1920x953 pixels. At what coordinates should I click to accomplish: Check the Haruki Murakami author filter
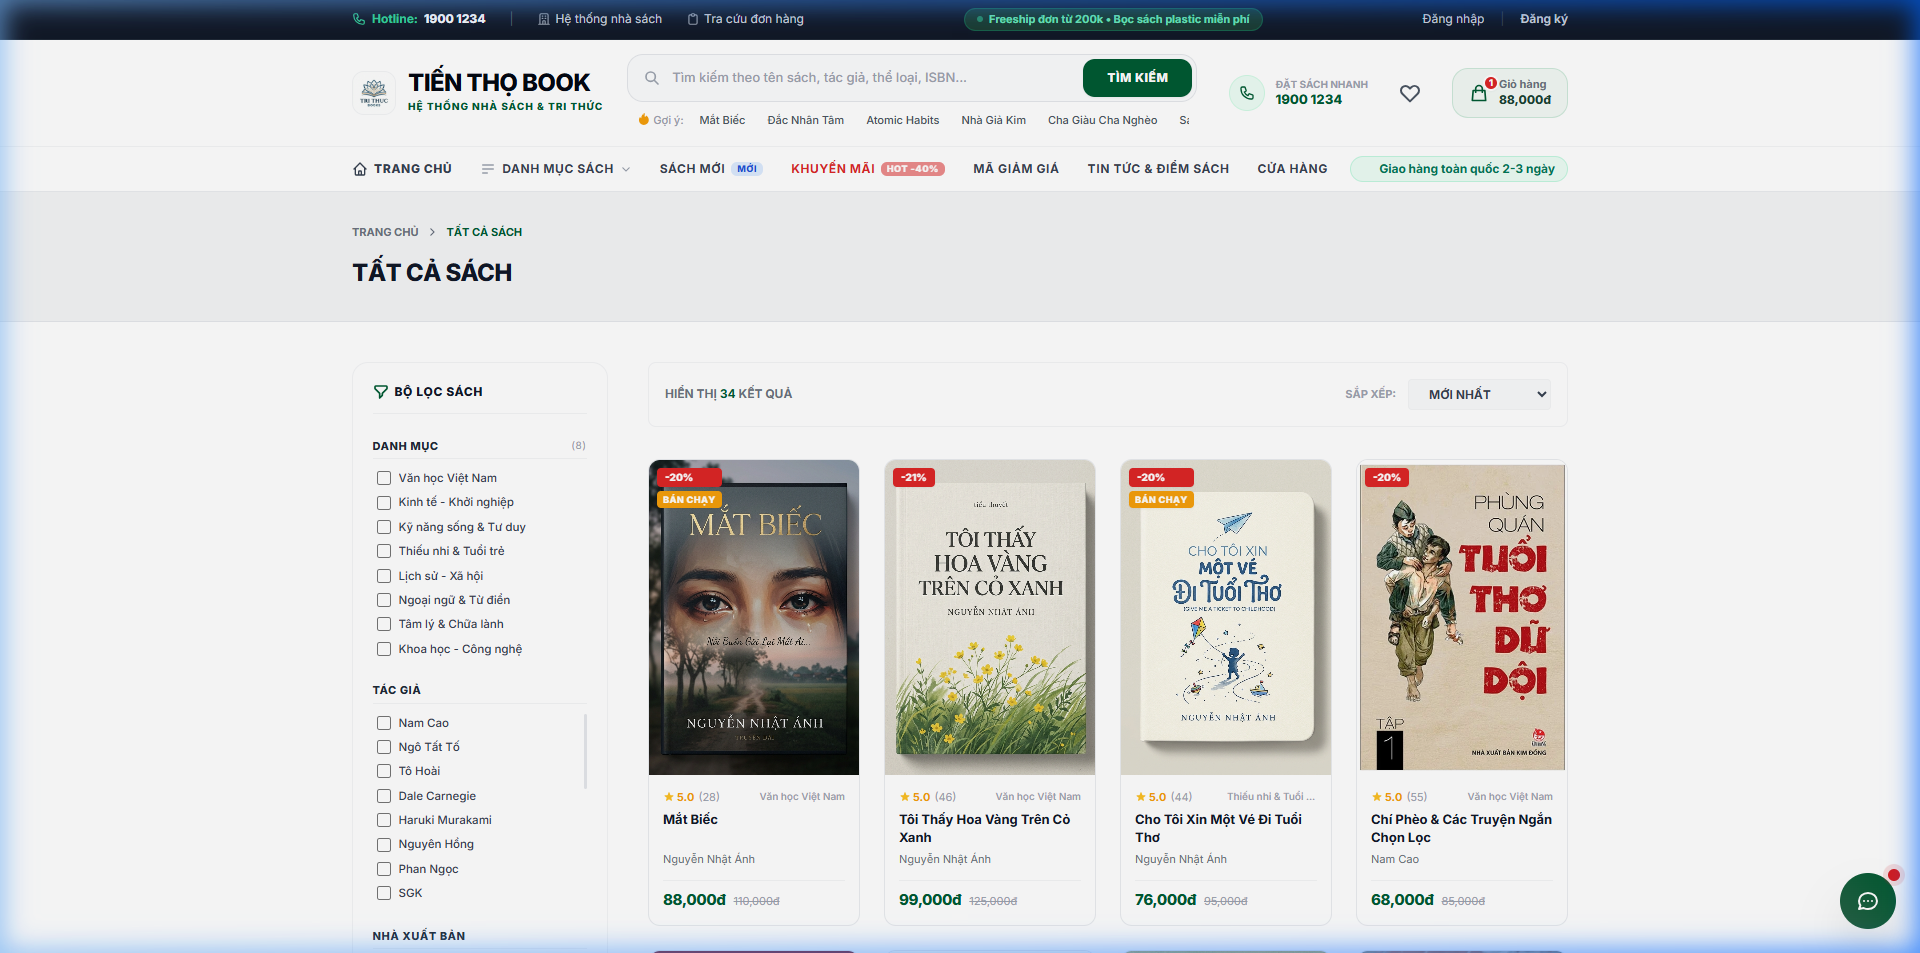click(384, 820)
